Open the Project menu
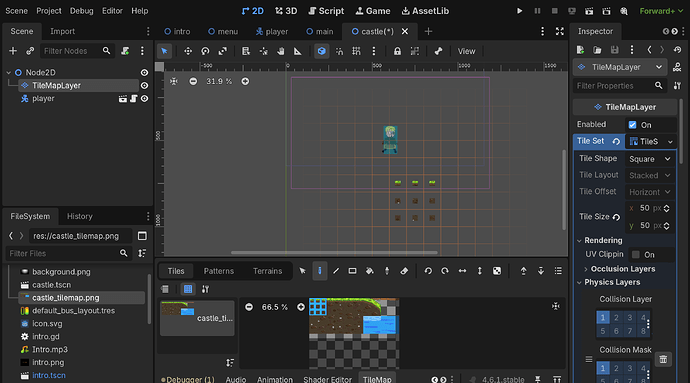 (x=49, y=11)
